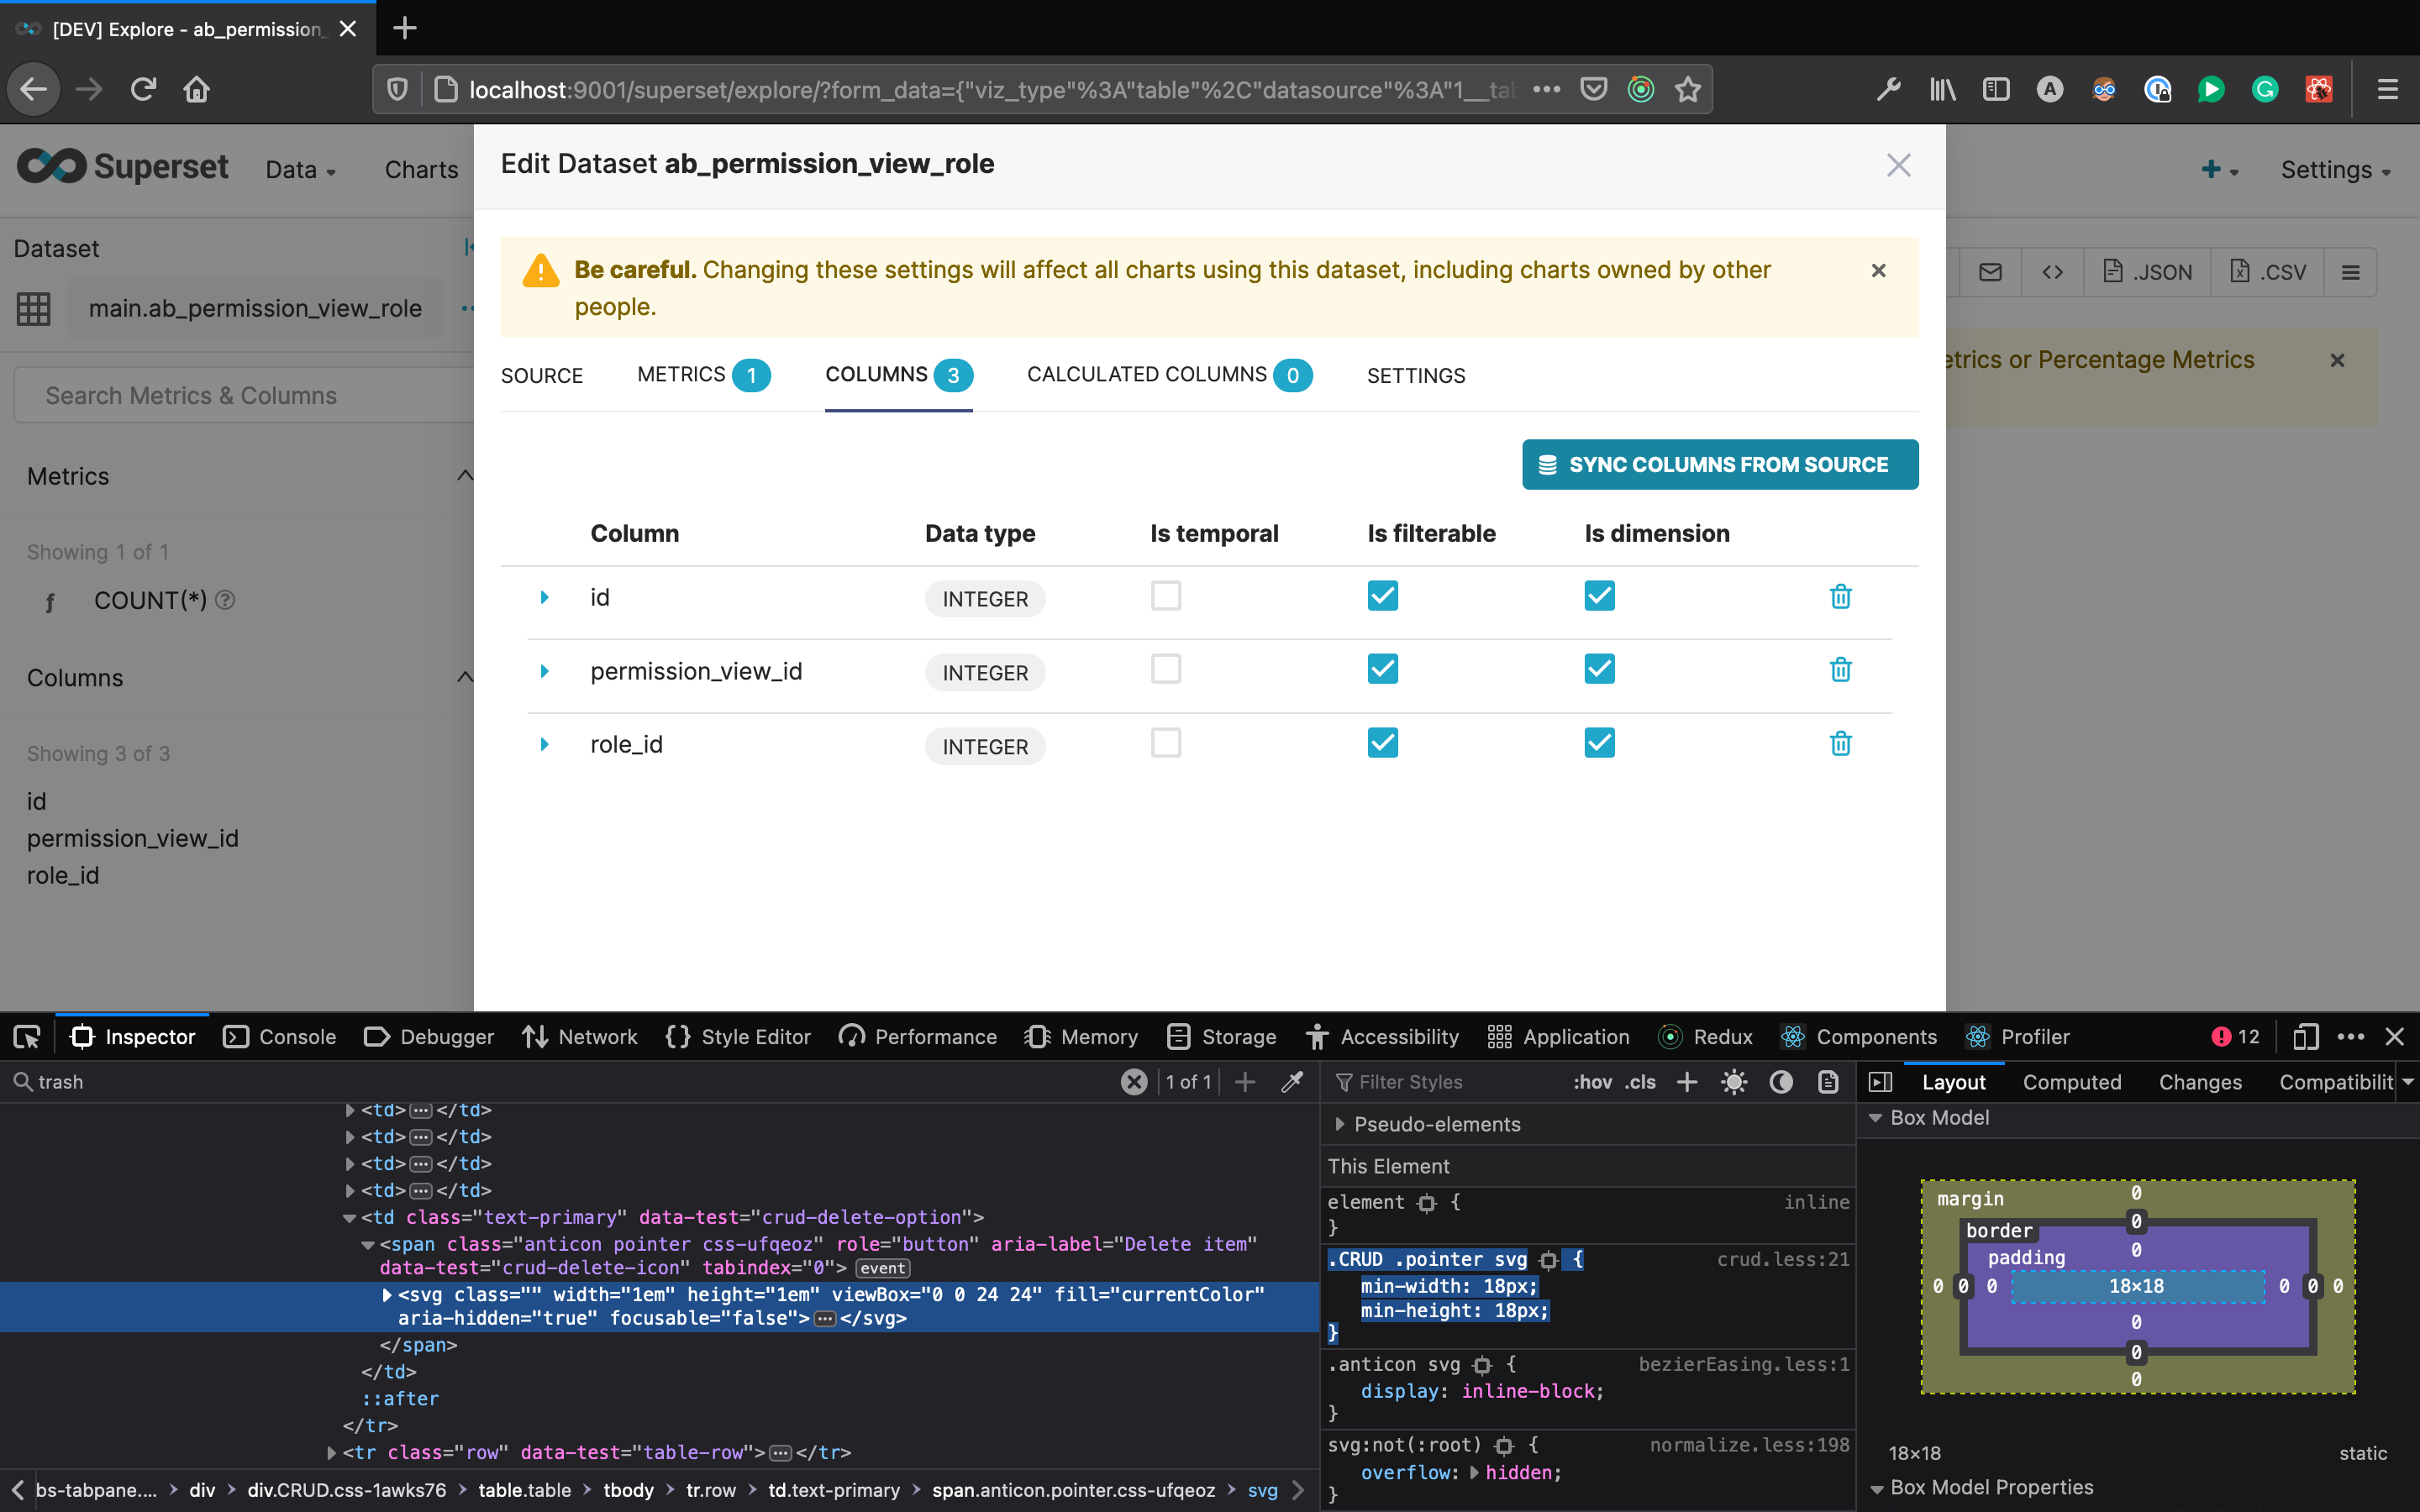Uncheck Is filterable for permission_view_id

(1382, 669)
